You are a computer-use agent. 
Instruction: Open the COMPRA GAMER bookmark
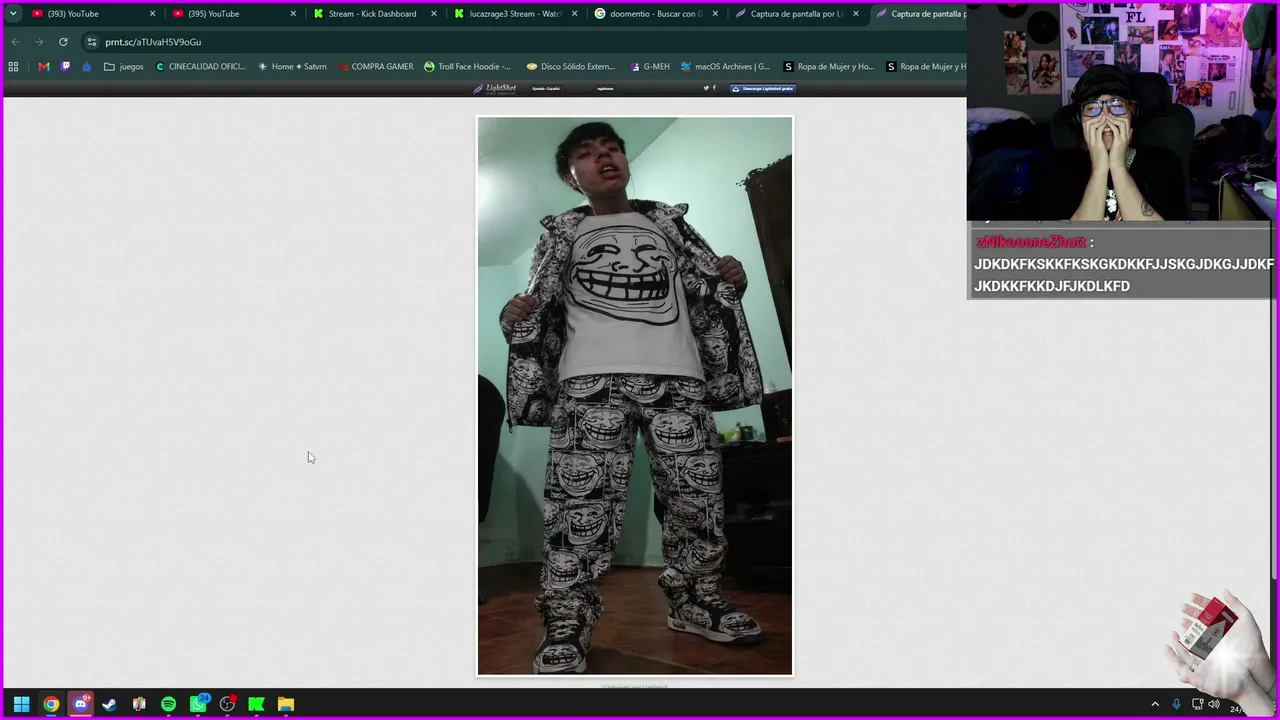(375, 67)
